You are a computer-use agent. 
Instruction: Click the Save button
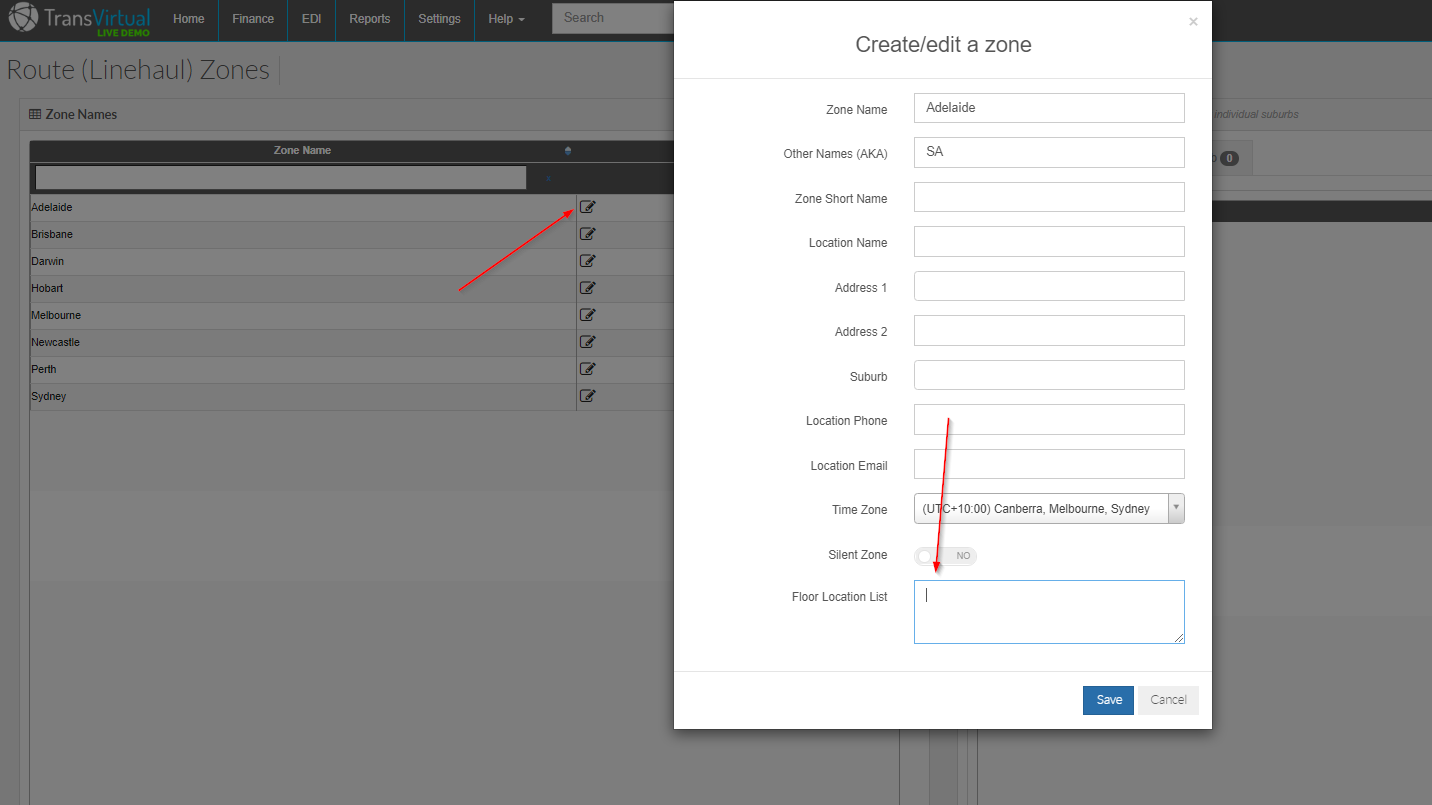coord(1108,700)
